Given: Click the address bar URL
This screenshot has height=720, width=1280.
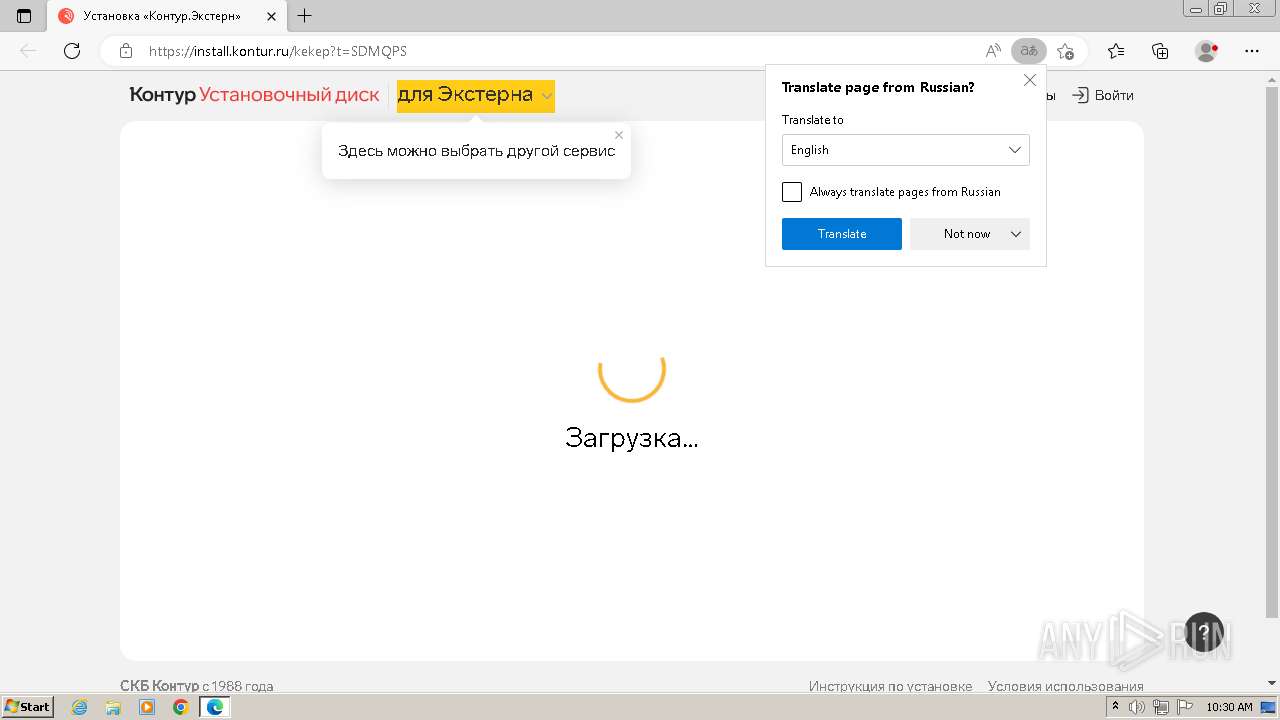Looking at the screenshot, I should (x=278, y=51).
